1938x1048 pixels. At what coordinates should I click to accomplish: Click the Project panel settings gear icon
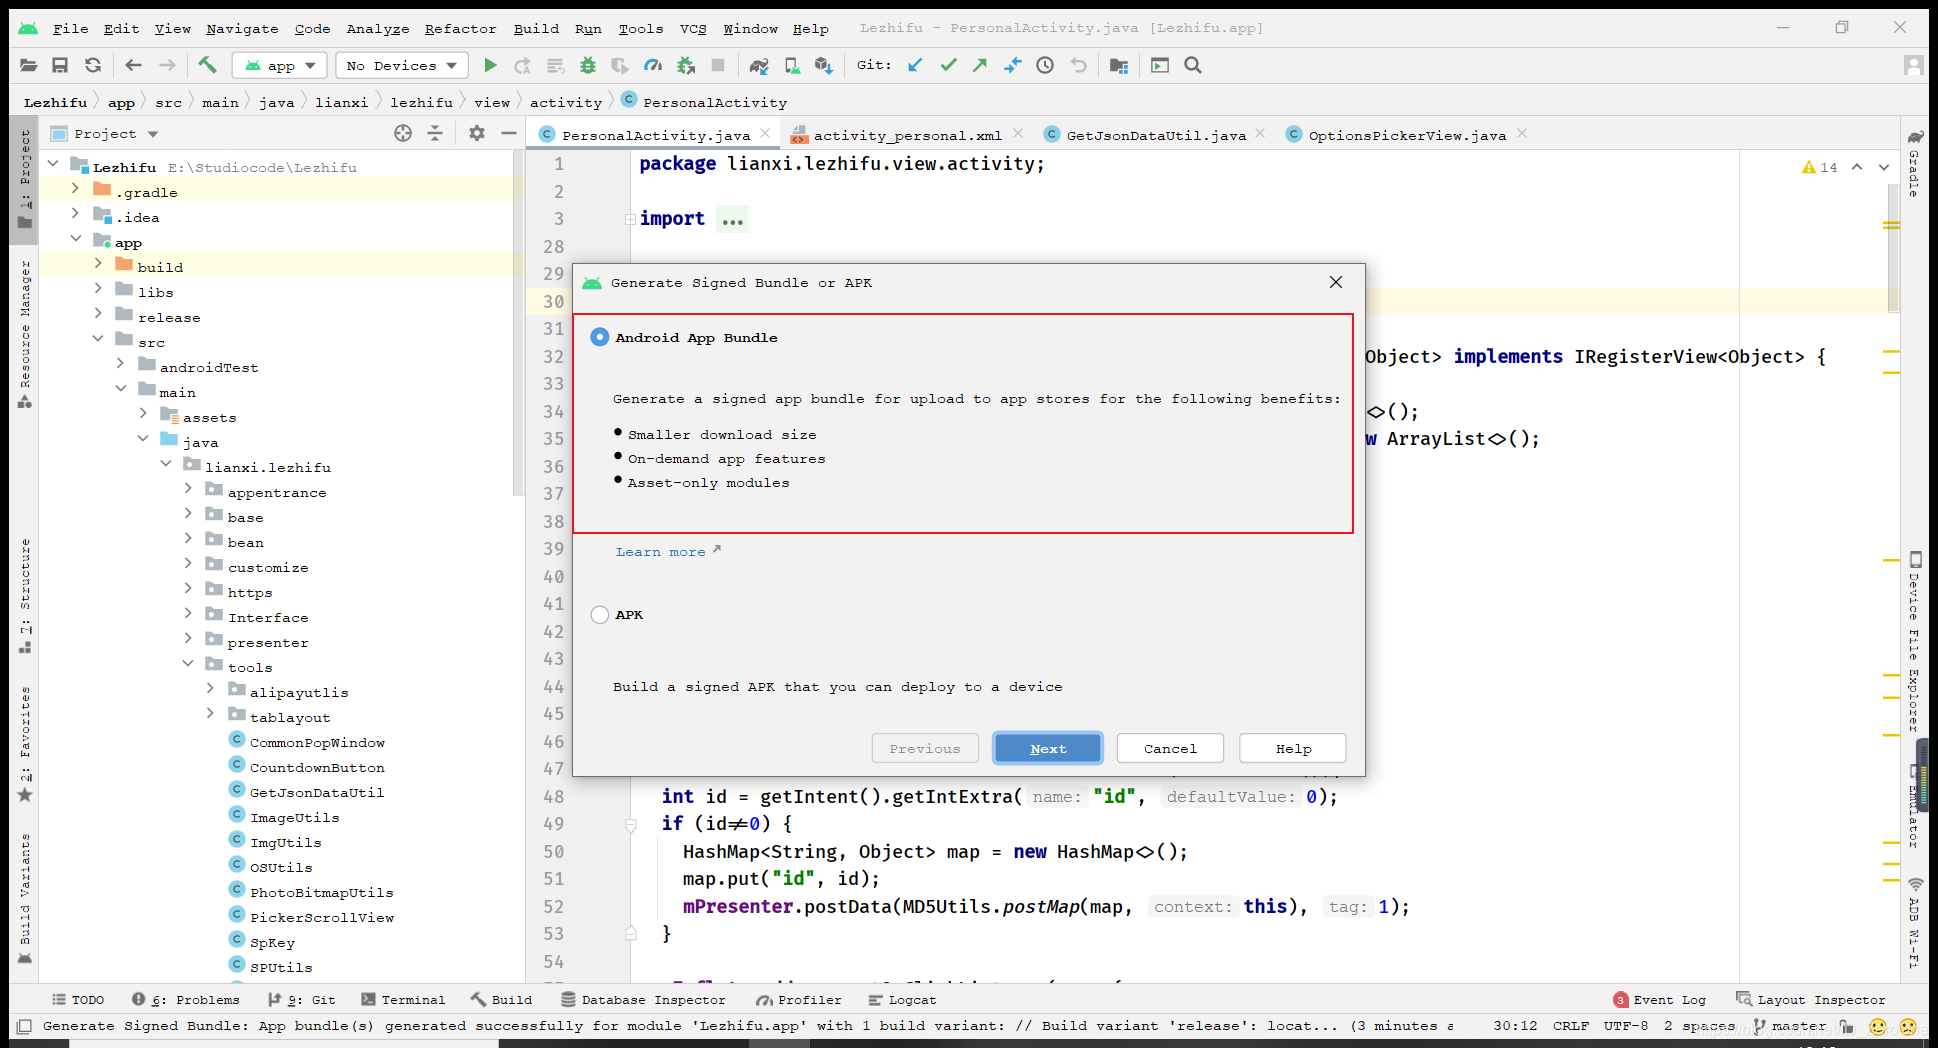[477, 133]
